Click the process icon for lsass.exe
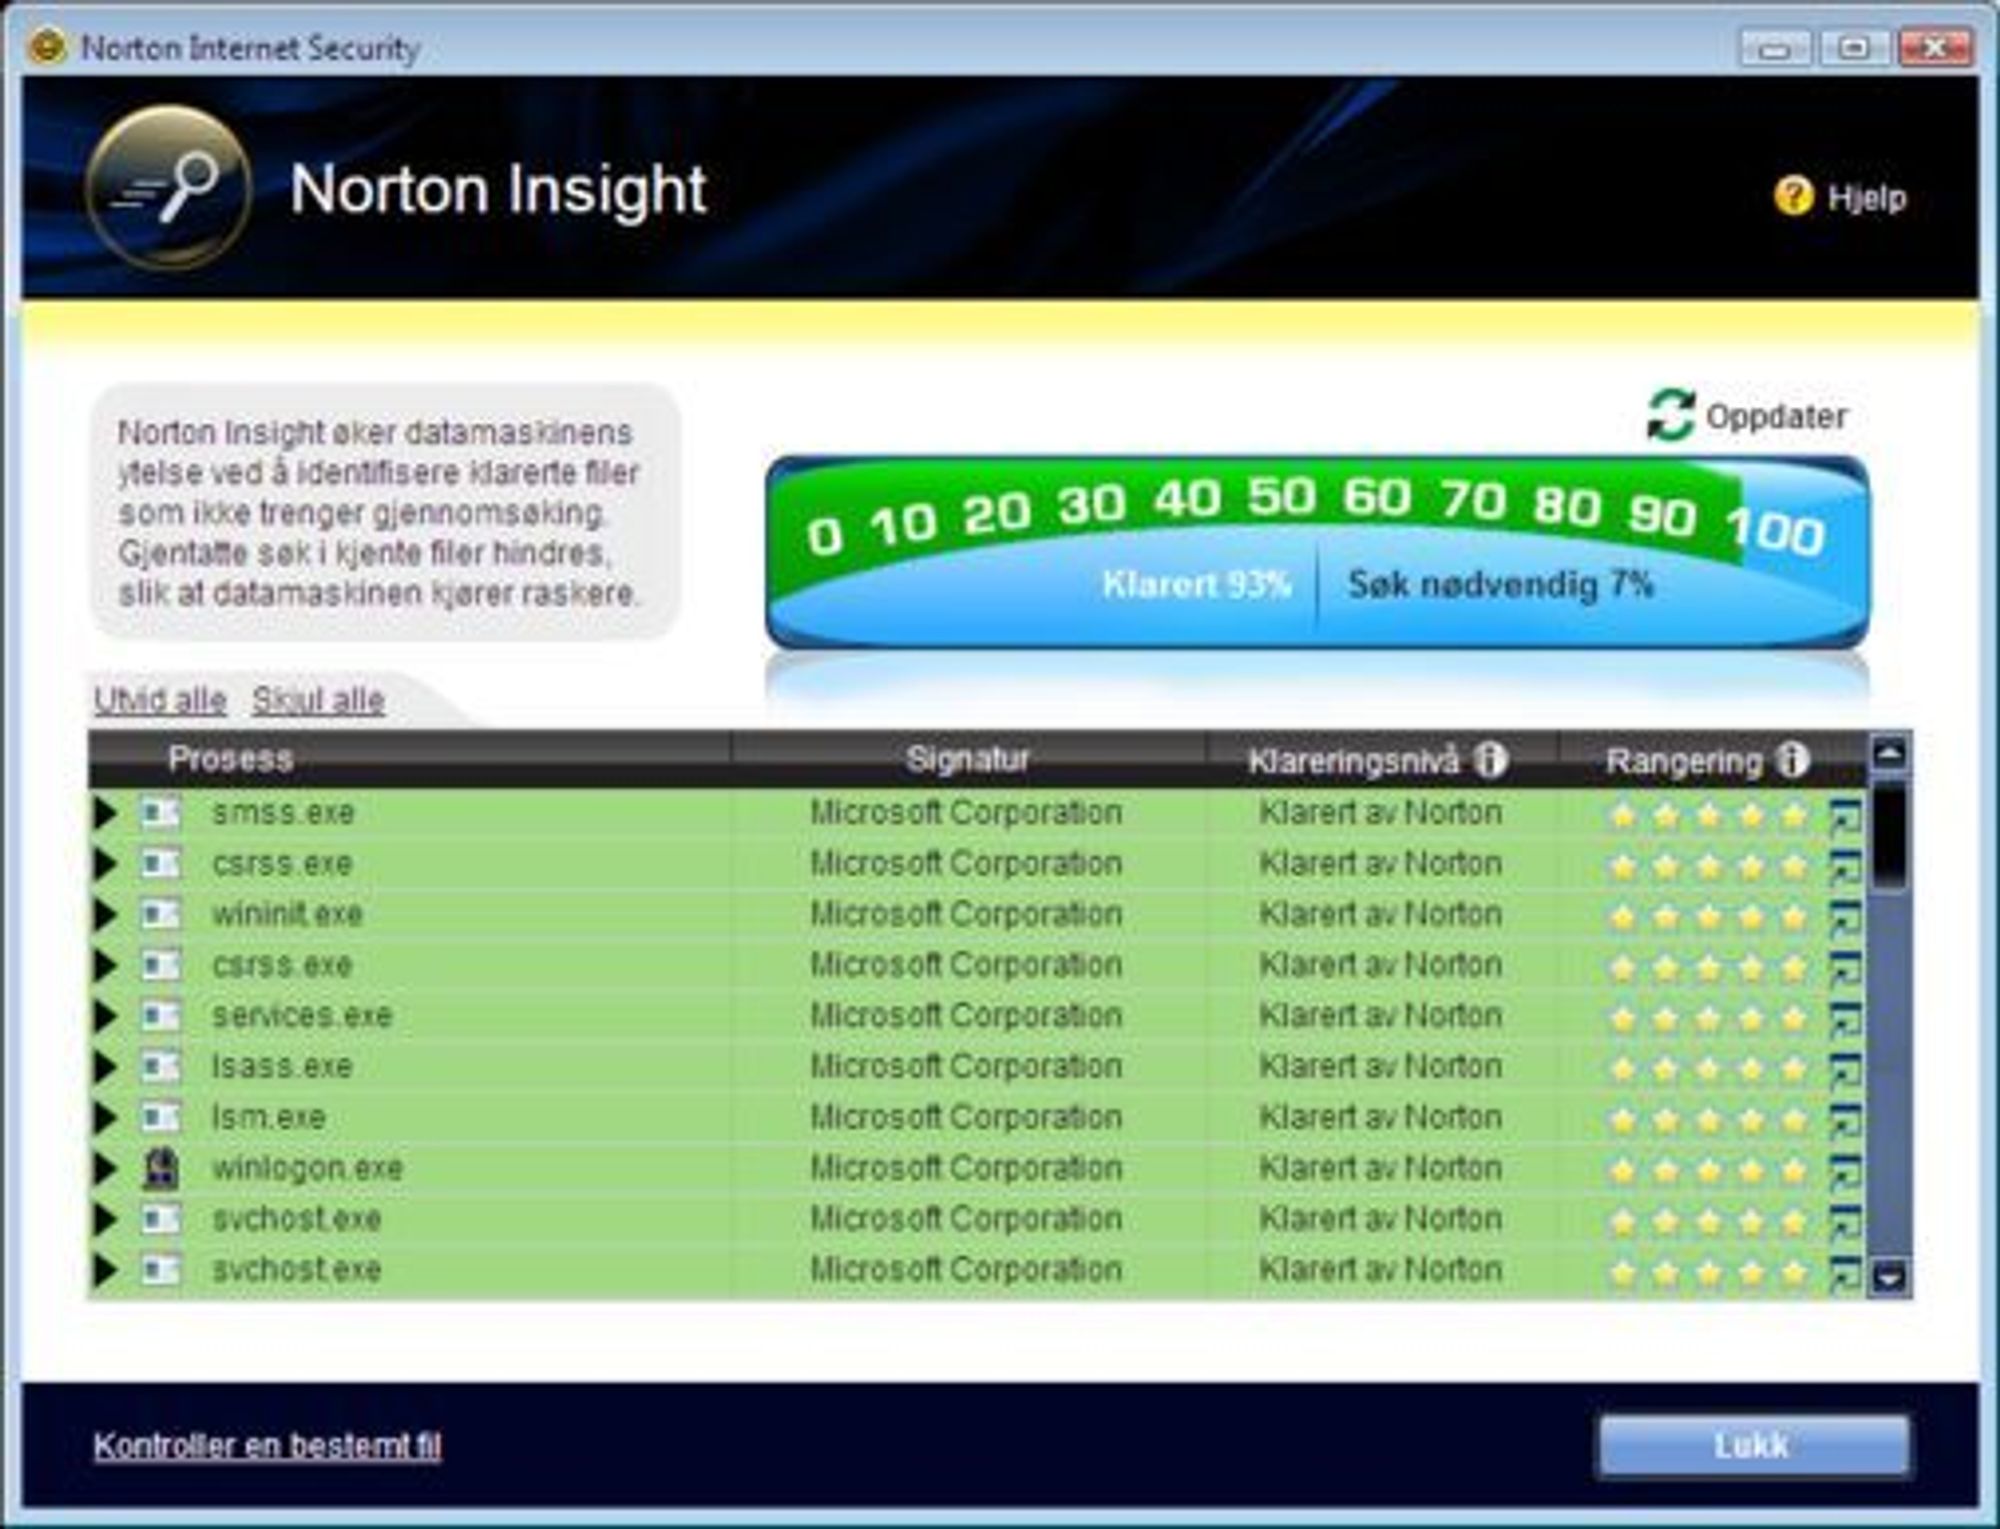The image size is (2000, 1529). (160, 1066)
